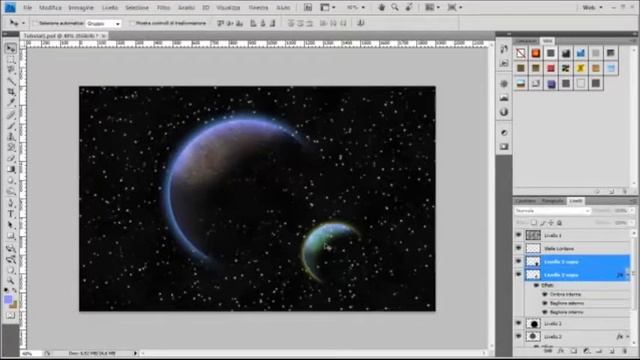Open the File menu
640x360 pixels.
(x=27, y=8)
